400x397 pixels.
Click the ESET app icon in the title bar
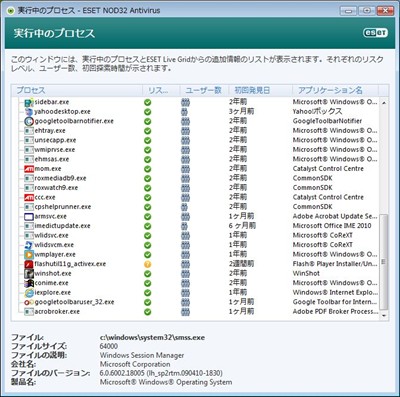coord(11,11)
